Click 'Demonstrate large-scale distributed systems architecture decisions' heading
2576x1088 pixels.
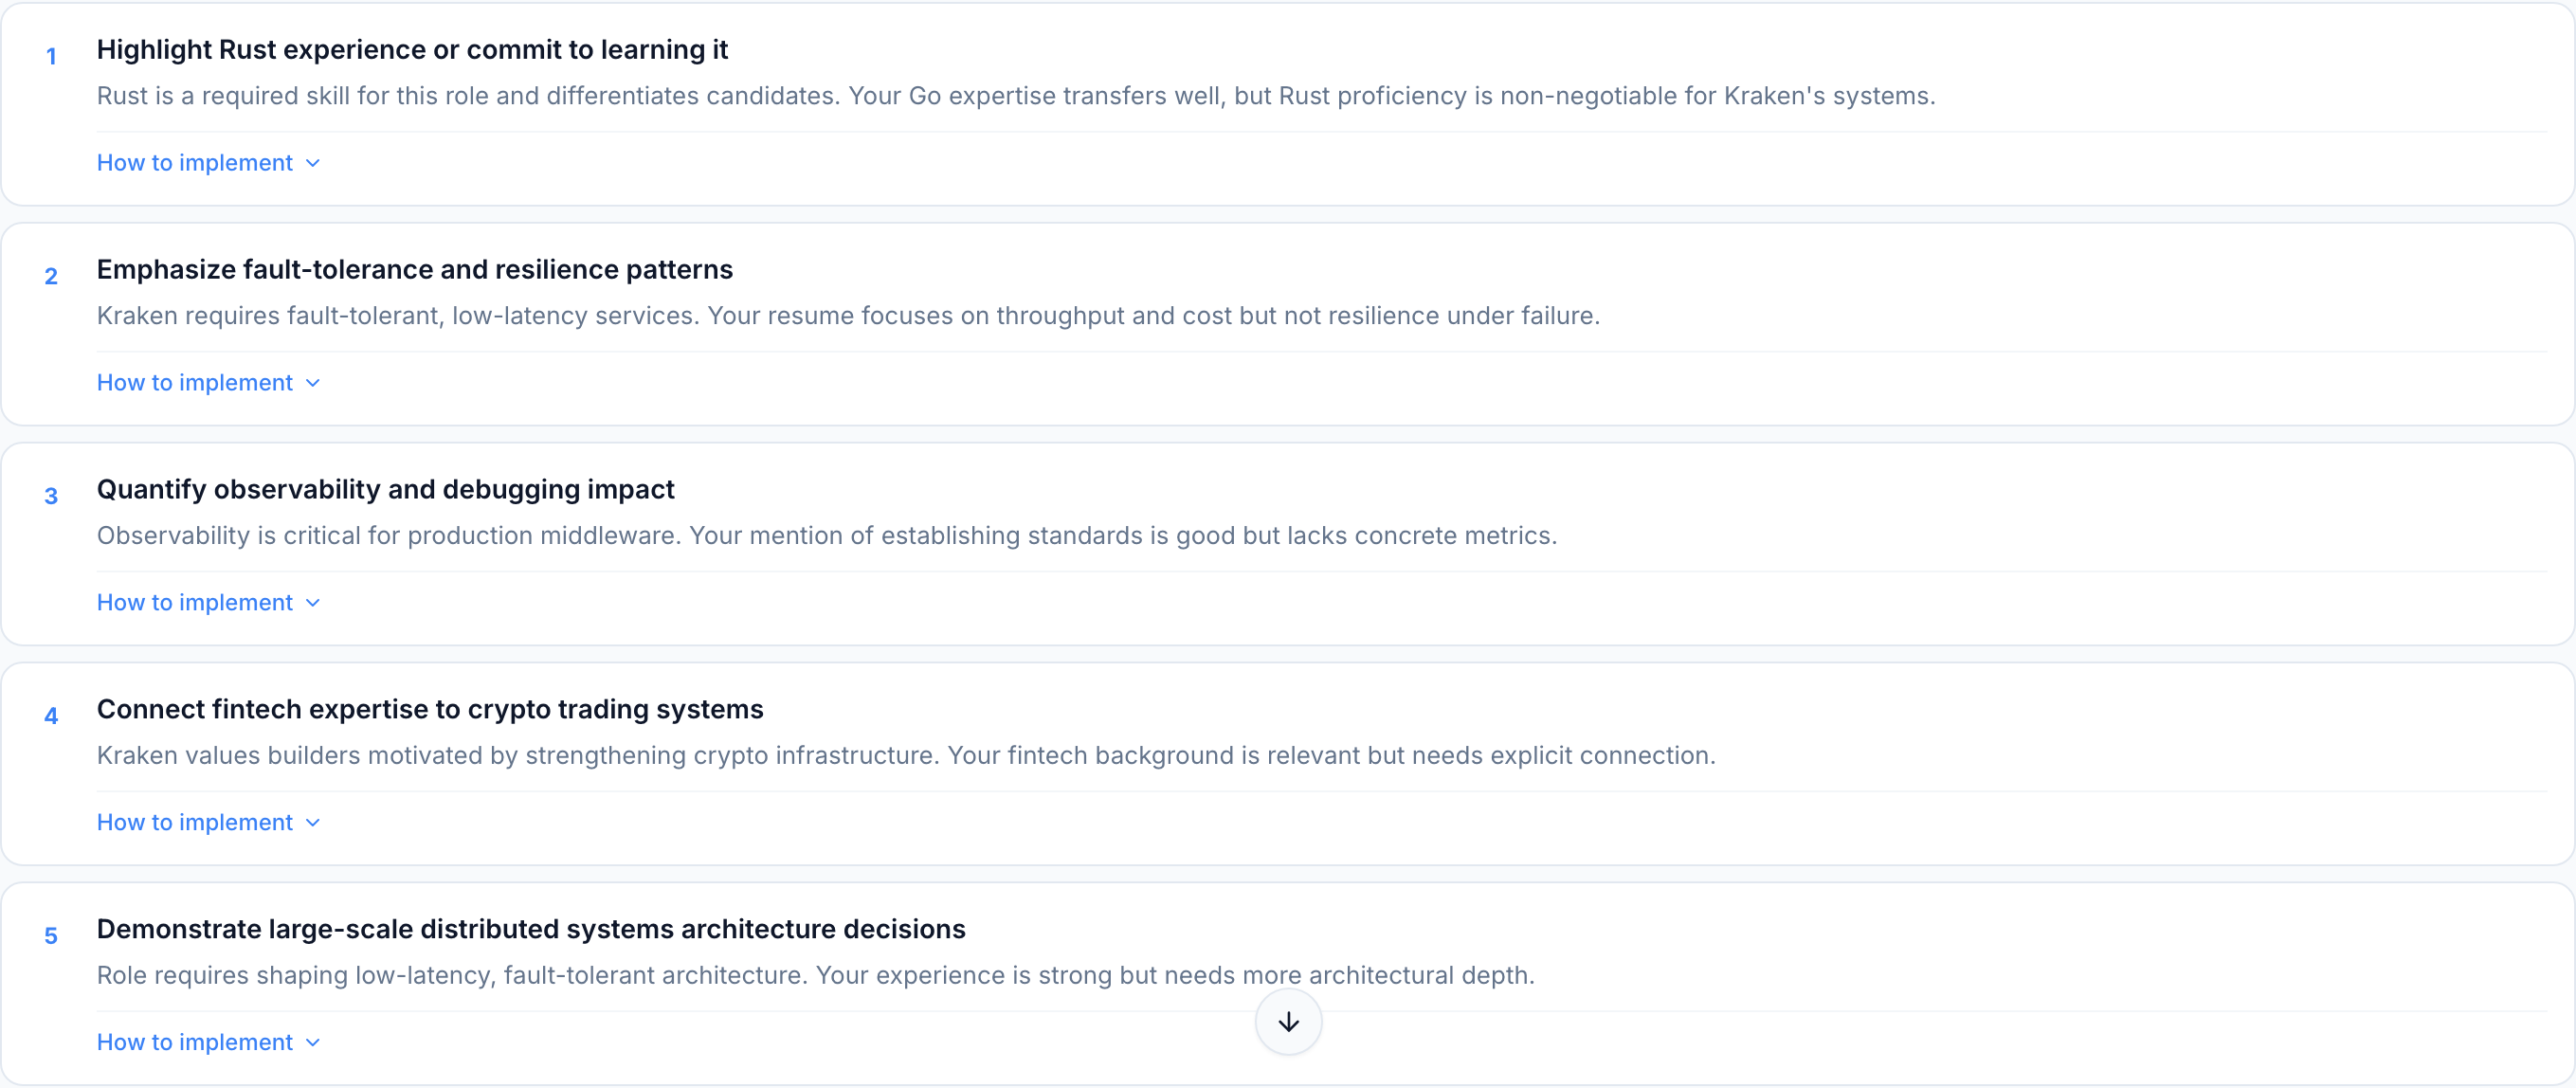coord(531,930)
